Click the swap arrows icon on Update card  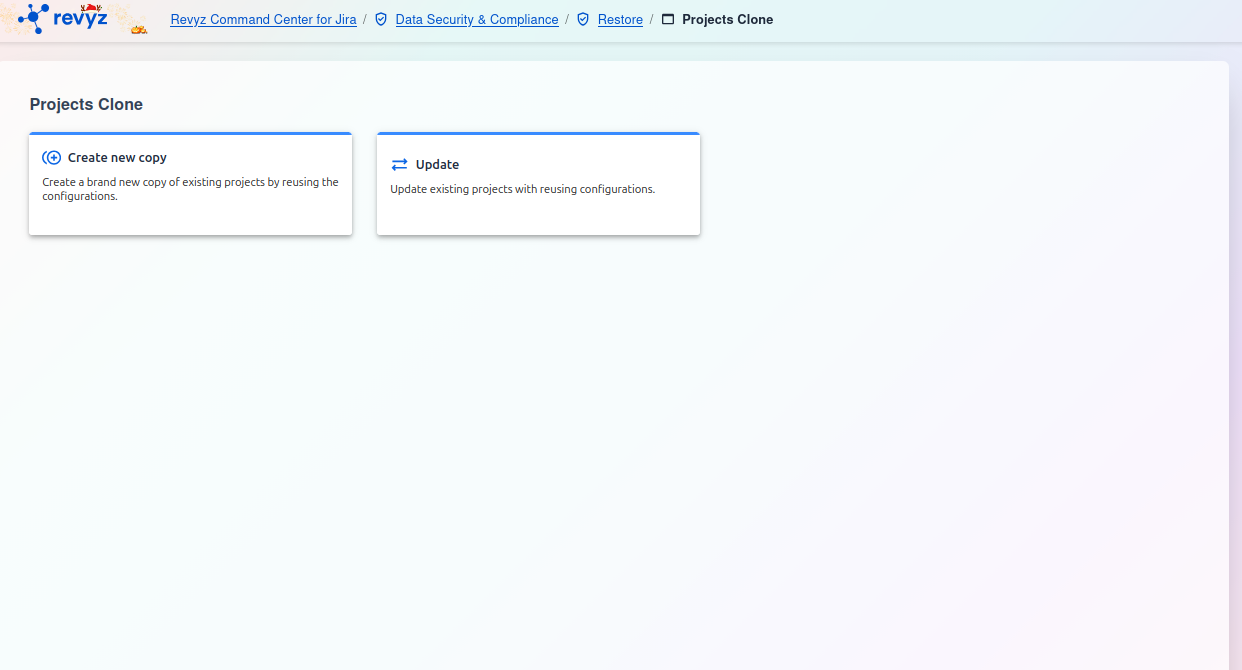(x=399, y=165)
